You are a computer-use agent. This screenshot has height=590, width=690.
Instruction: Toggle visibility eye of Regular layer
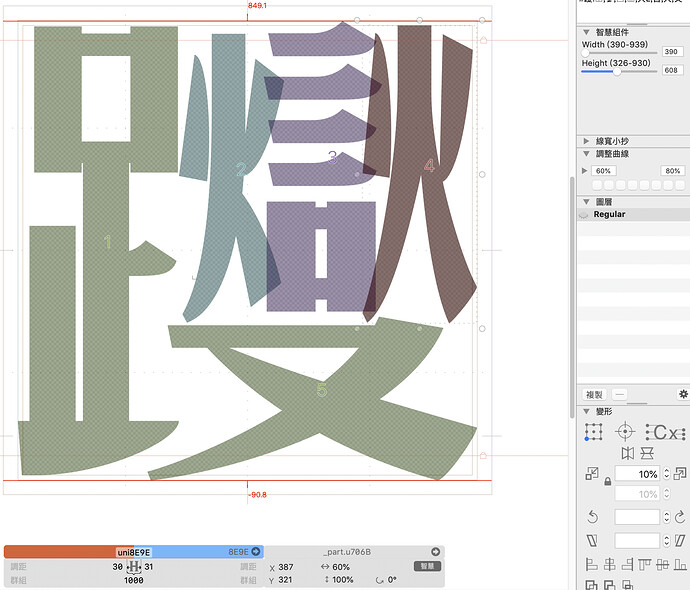584,215
